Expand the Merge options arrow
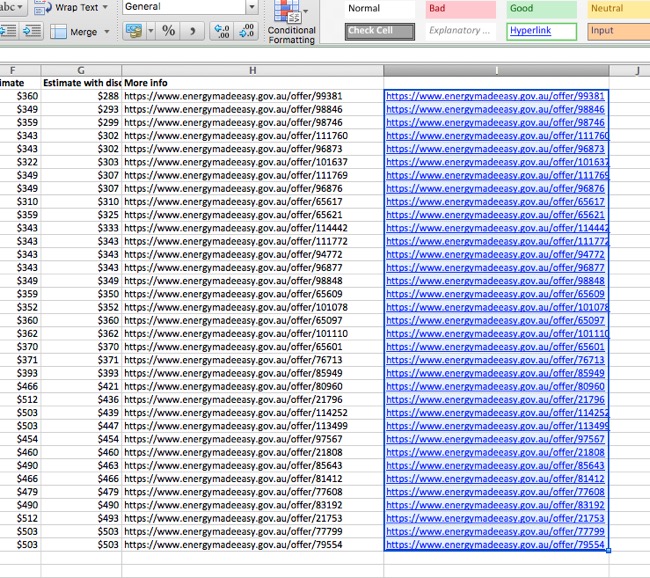This screenshot has height=578, width=650. coord(107,32)
